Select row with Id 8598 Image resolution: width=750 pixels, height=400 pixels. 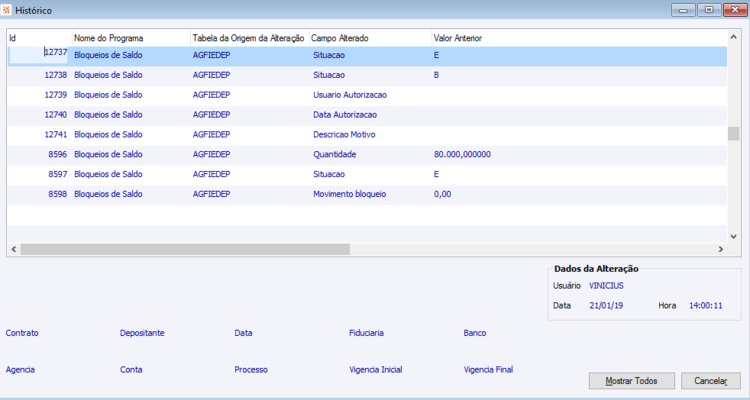point(367,194)
